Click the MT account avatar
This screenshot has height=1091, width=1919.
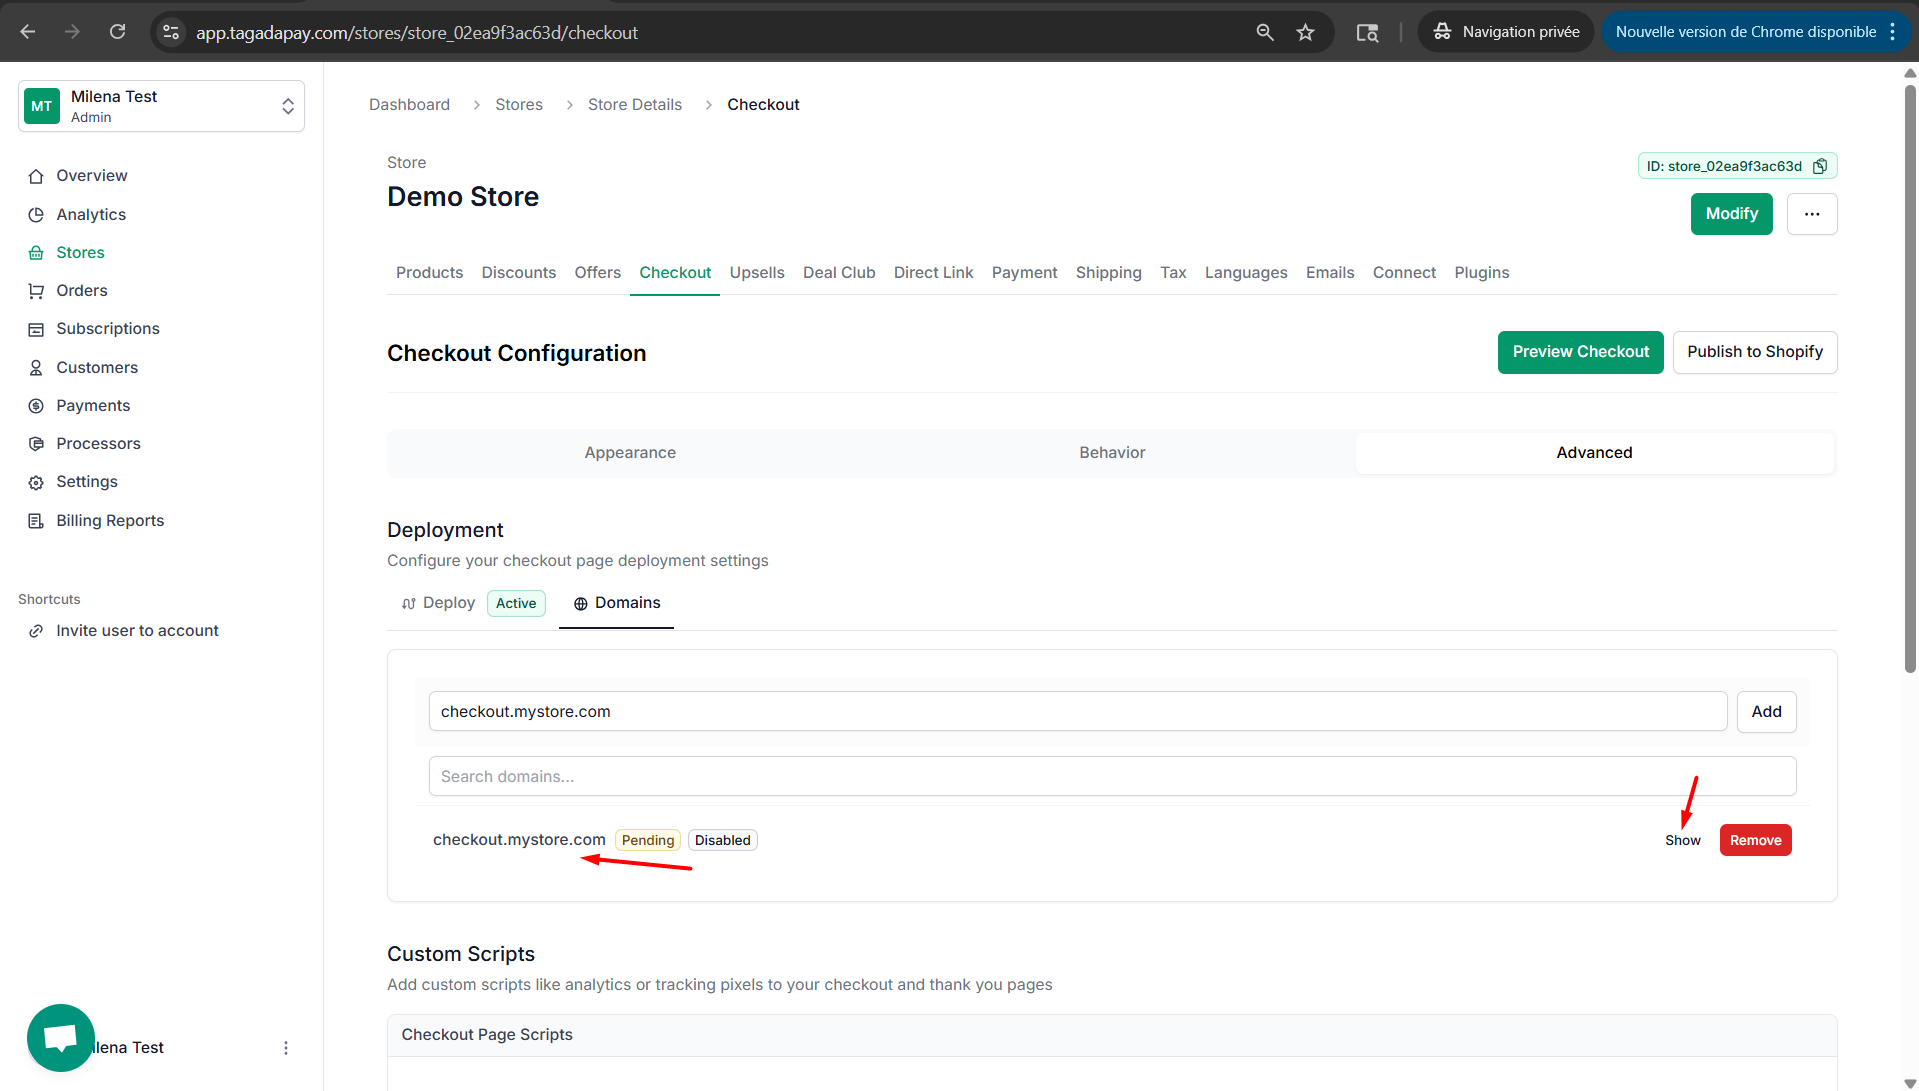coord(41,106)
